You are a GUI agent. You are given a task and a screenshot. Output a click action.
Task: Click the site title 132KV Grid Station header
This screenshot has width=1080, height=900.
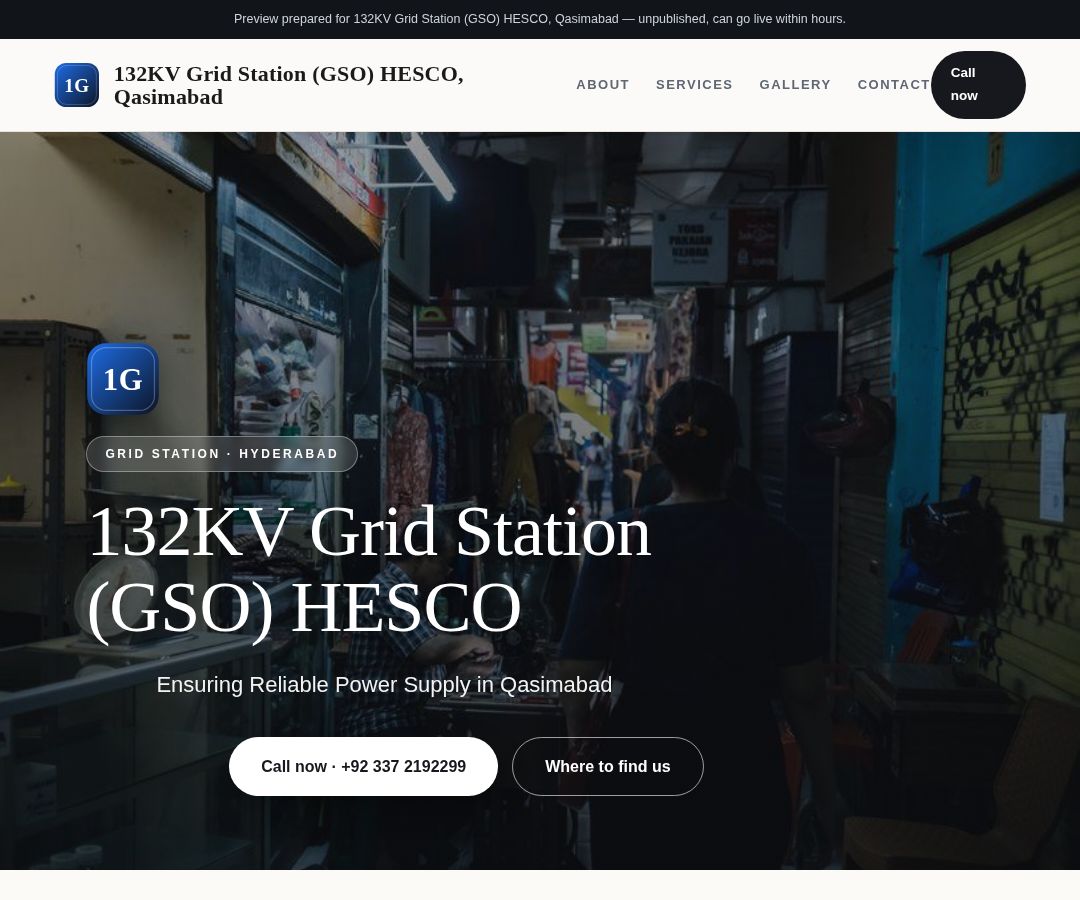pyautogui.click(x=289, y=85)
